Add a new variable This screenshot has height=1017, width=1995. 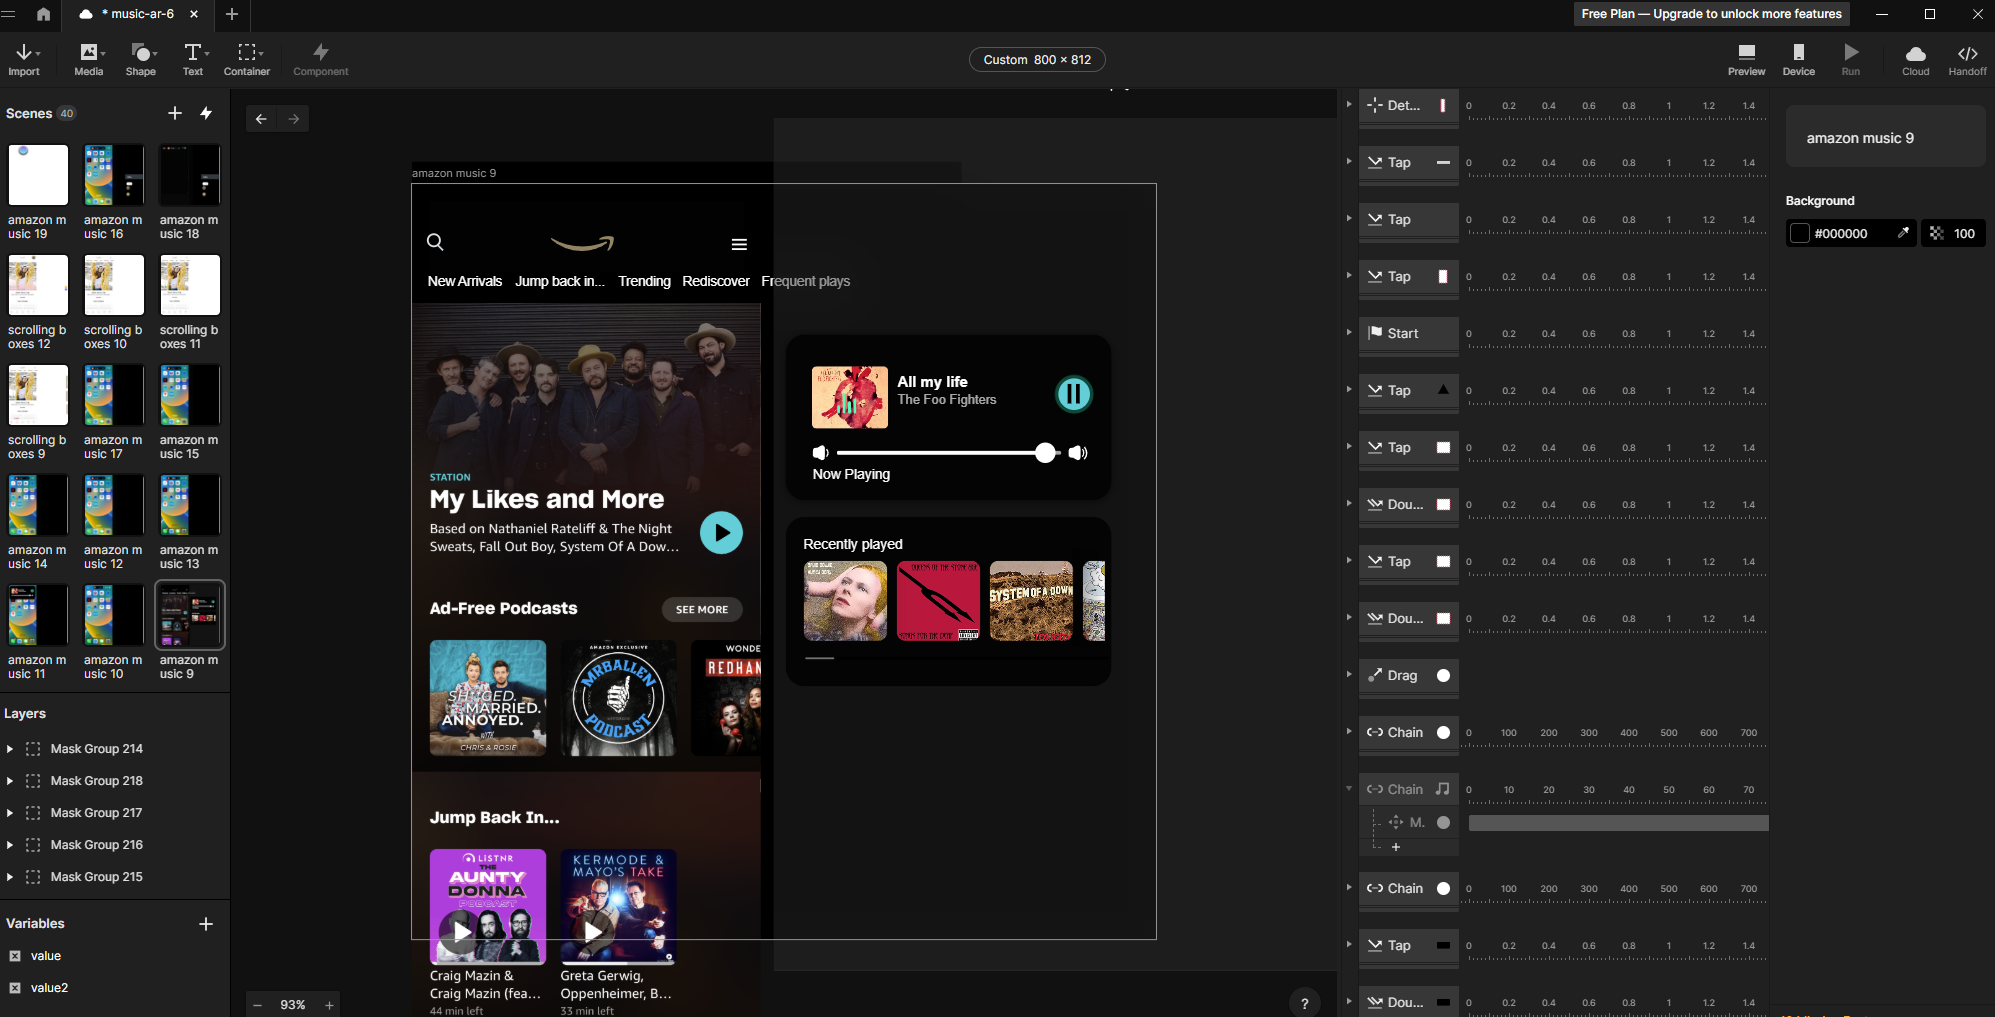(206, 924)
